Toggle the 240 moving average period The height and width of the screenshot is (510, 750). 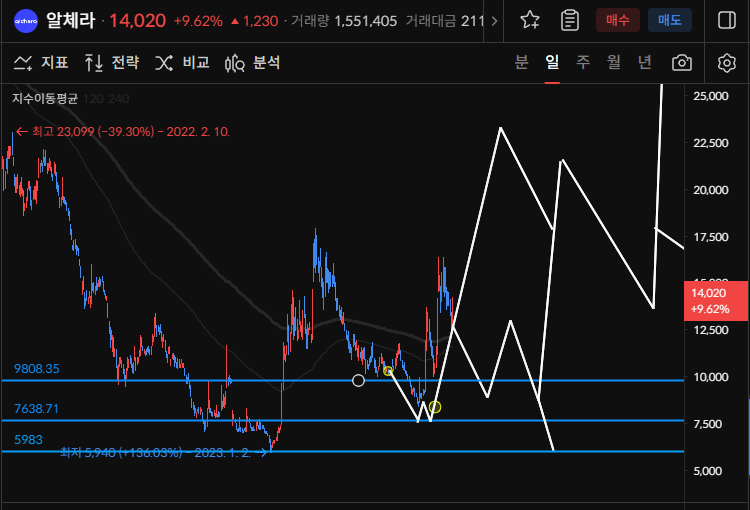pyautogui.click(x=118, y=99)
